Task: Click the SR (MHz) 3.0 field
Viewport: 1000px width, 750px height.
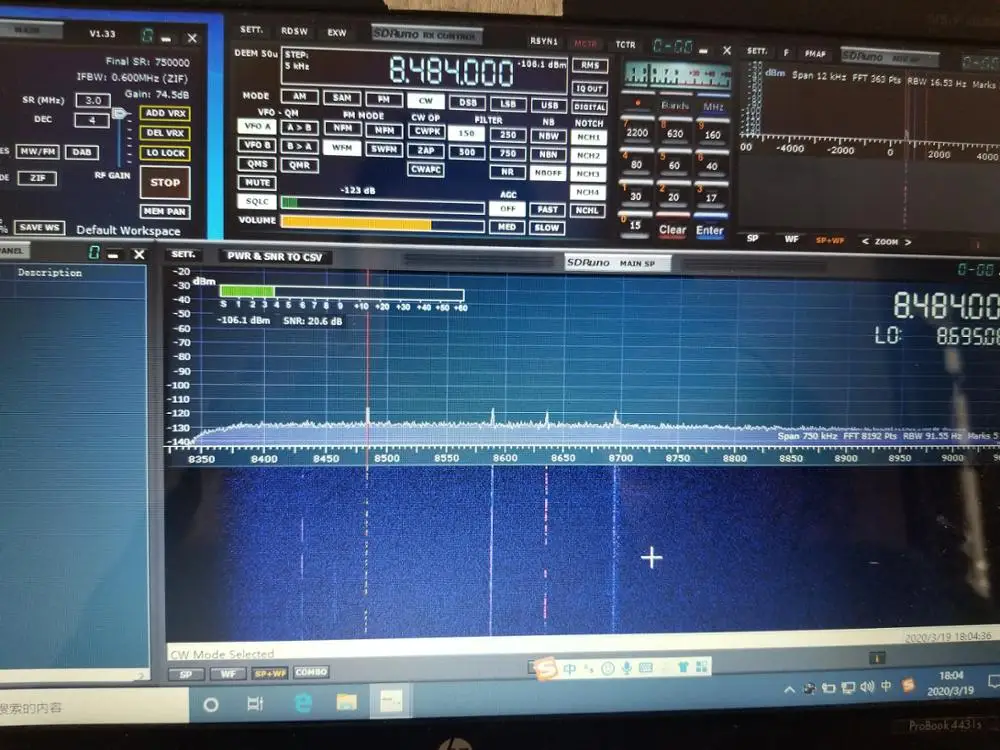Action: click(93, 100)
